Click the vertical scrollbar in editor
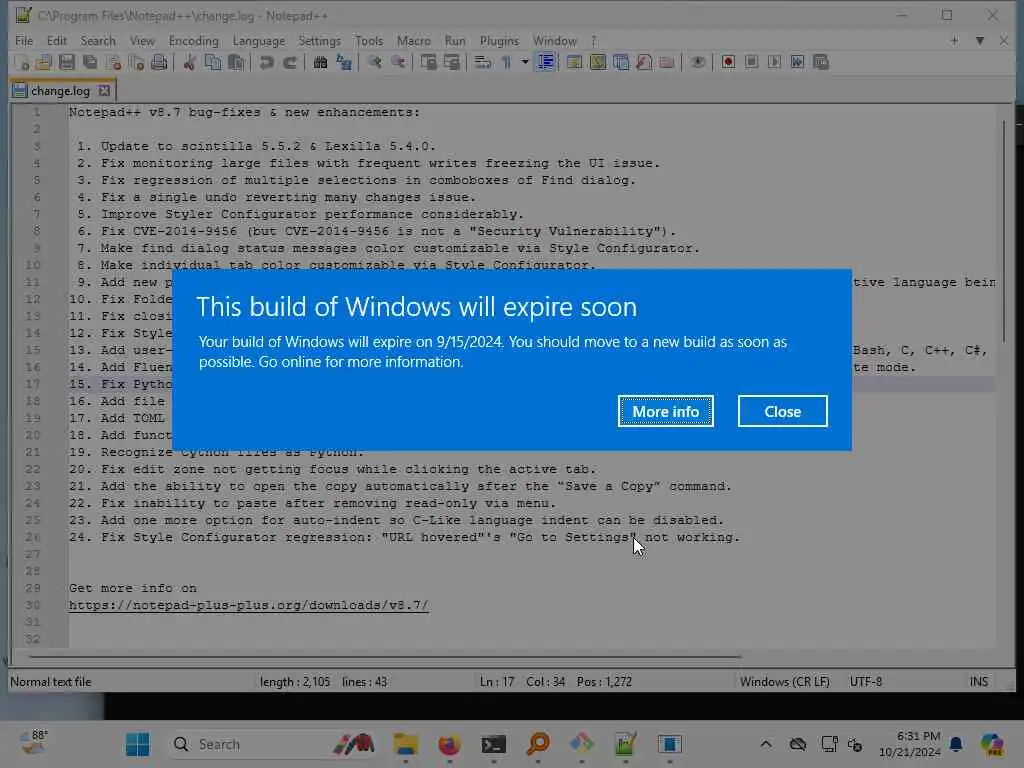The image size is (1024, 768). tap(1004, 229)
